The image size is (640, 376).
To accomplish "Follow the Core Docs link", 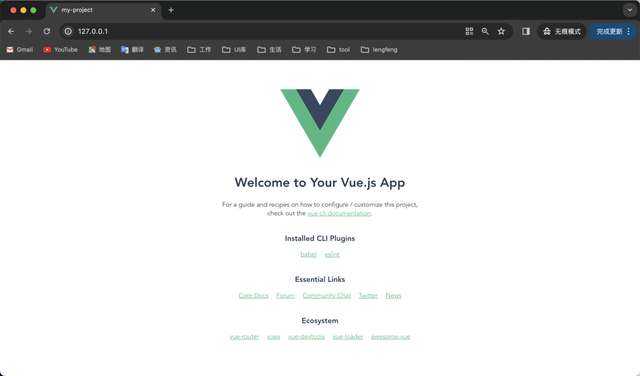I will pos(253,296).
